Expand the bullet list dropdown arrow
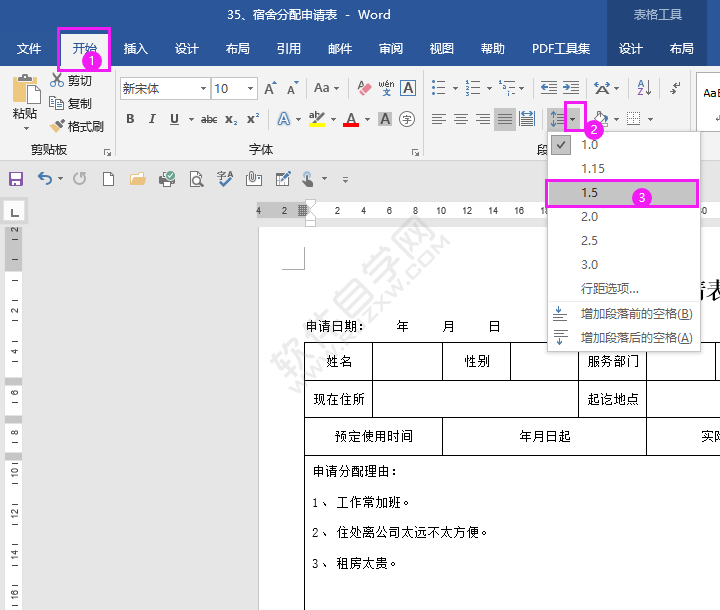The height and width of the screenshot is (610, 720). point(455,88)
